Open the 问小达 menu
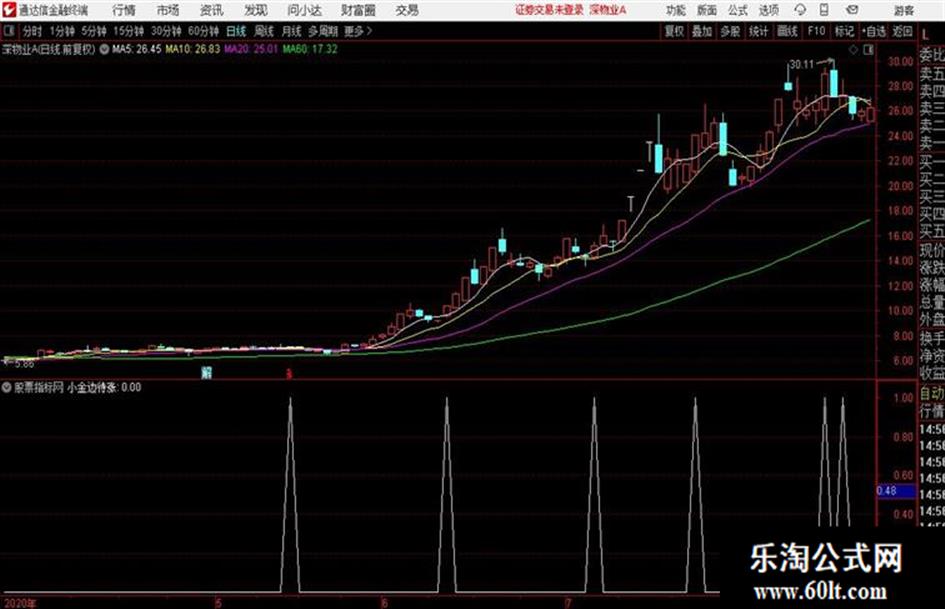This screenshot has height=609, width=945. [x=304, y=10]
